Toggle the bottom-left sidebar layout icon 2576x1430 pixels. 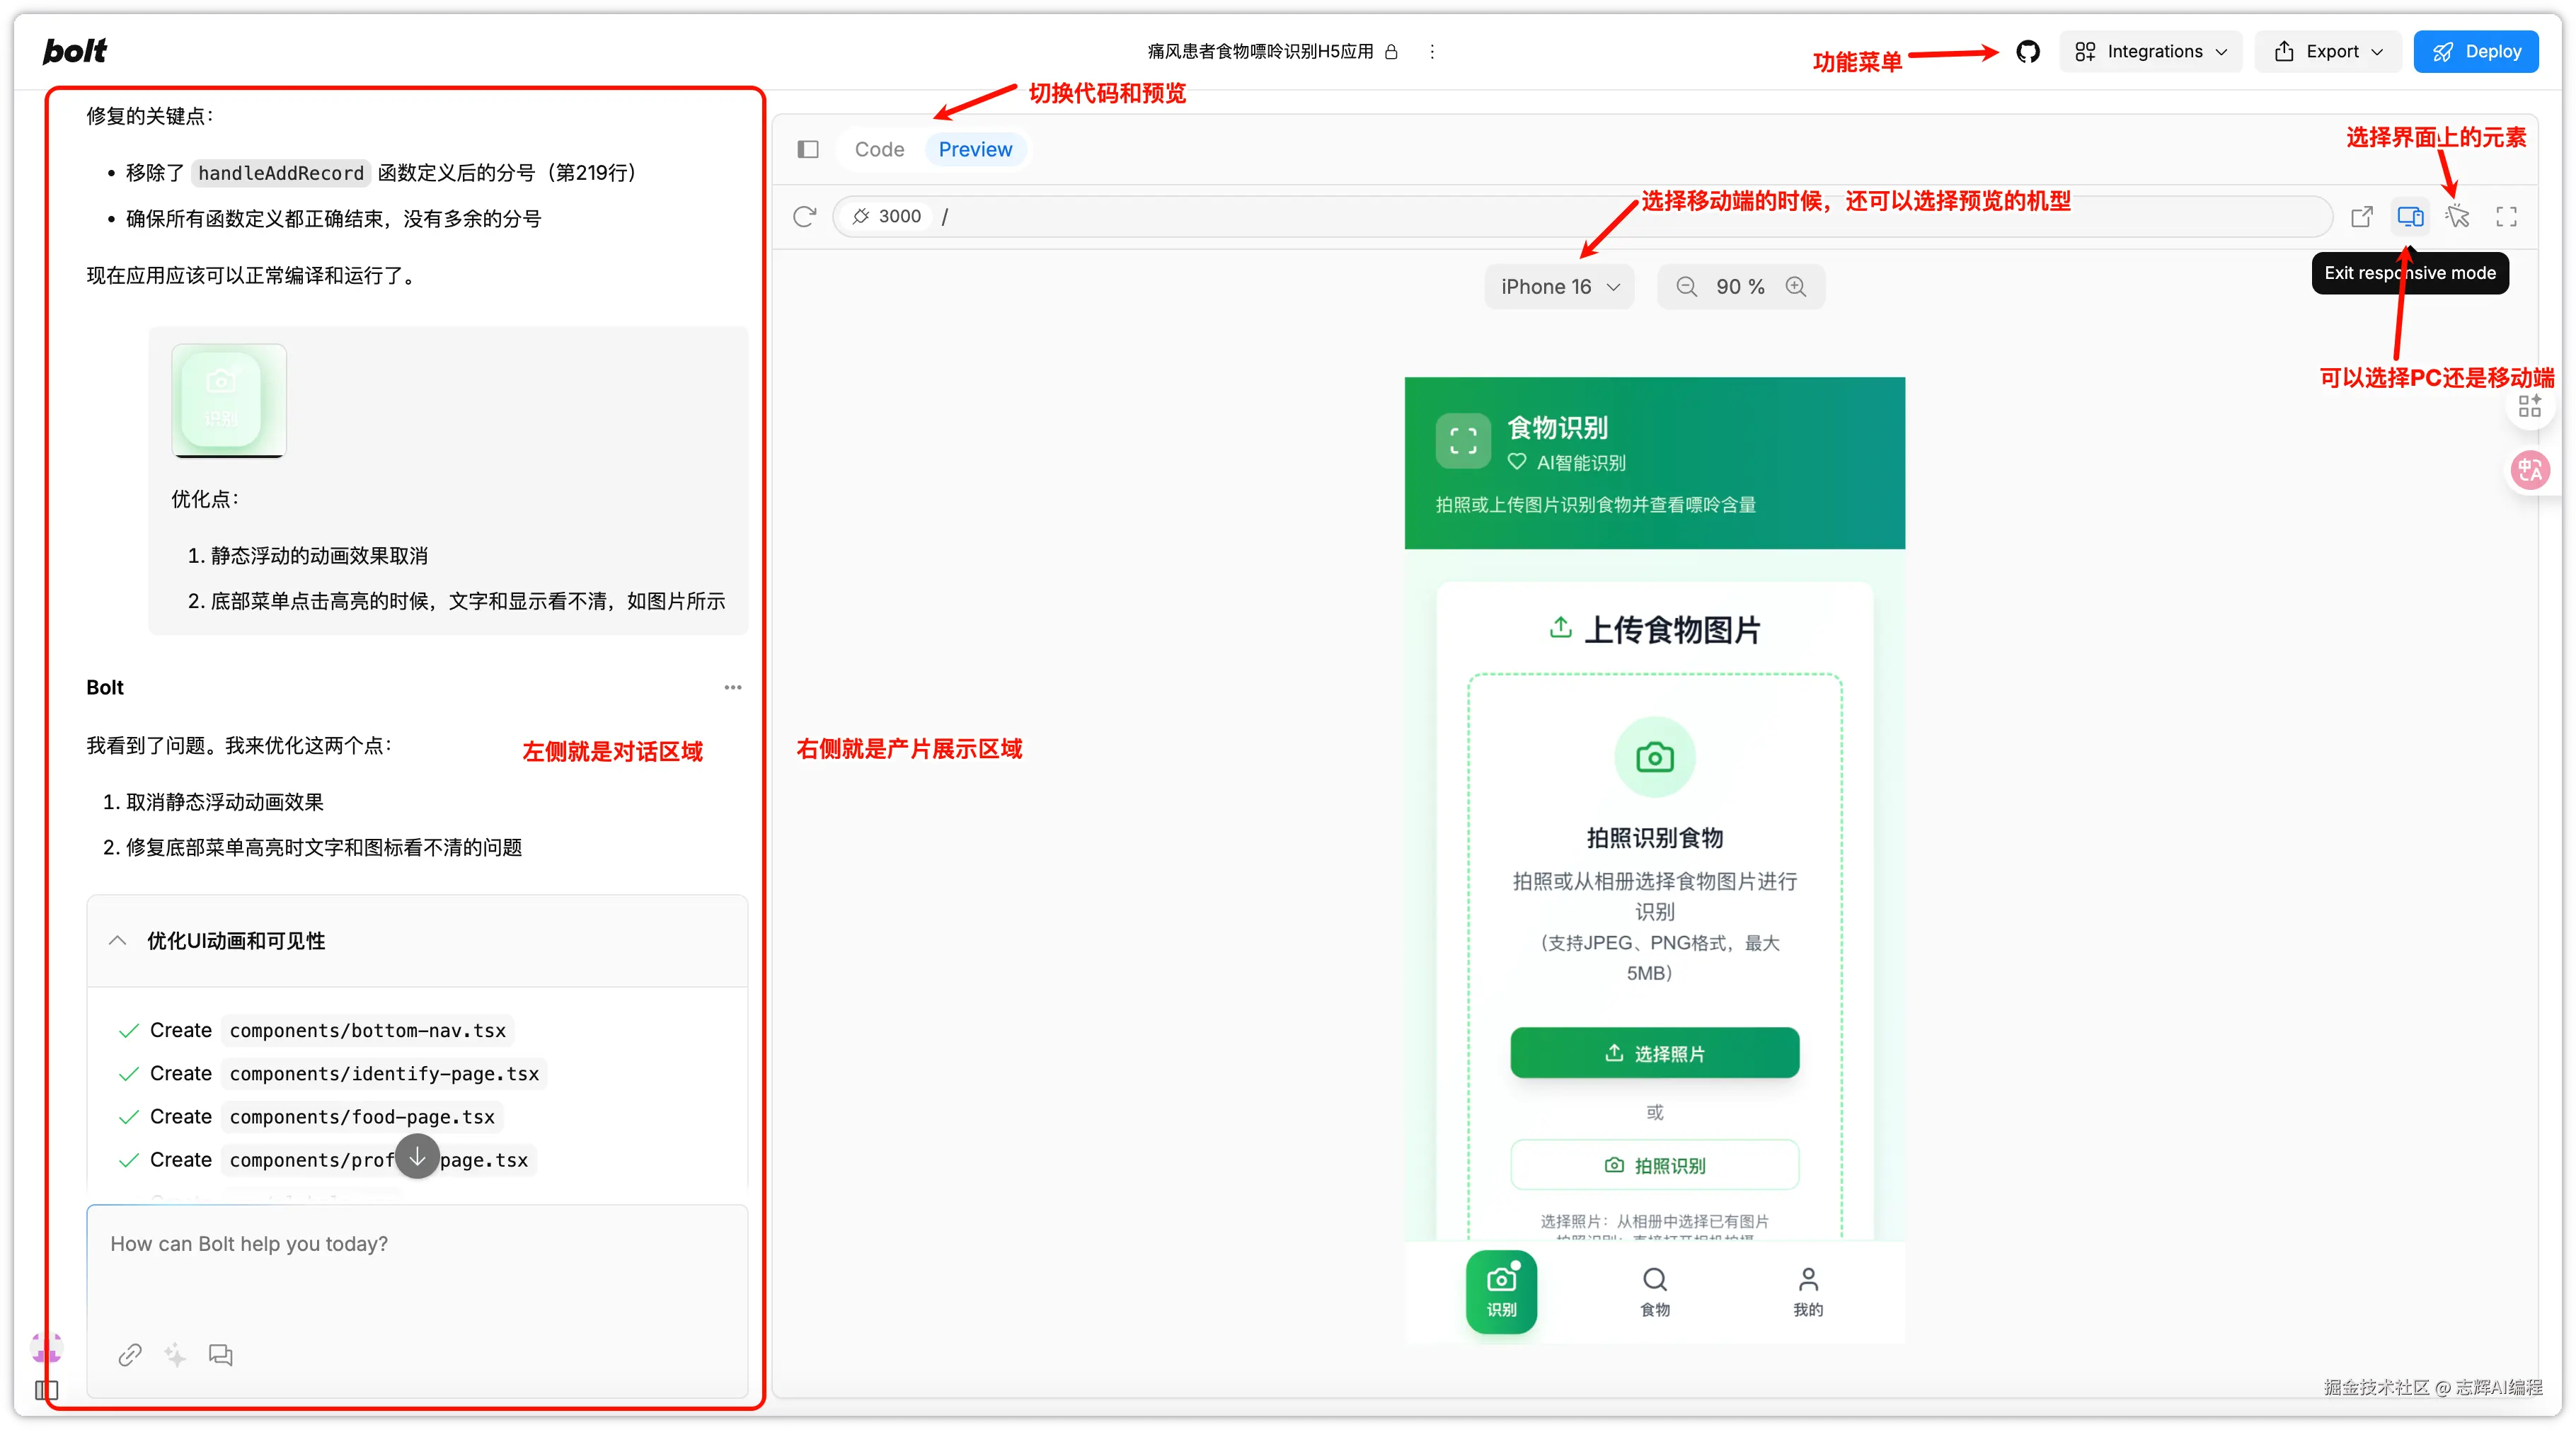click(x=47, y=1390)
